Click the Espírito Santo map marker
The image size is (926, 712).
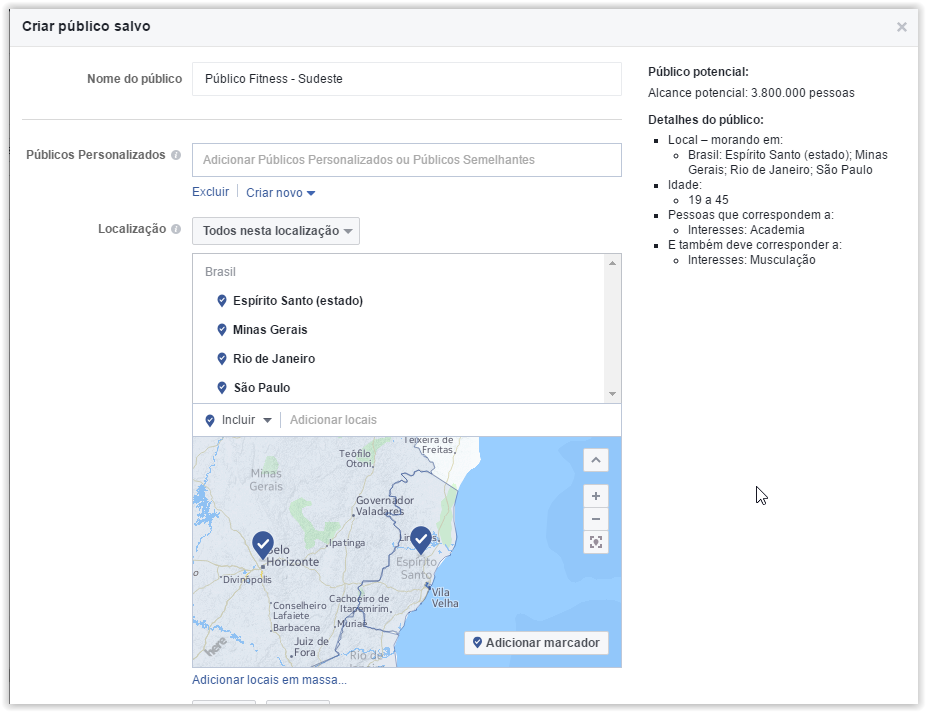pyautogui.click(x=420, y=540)
